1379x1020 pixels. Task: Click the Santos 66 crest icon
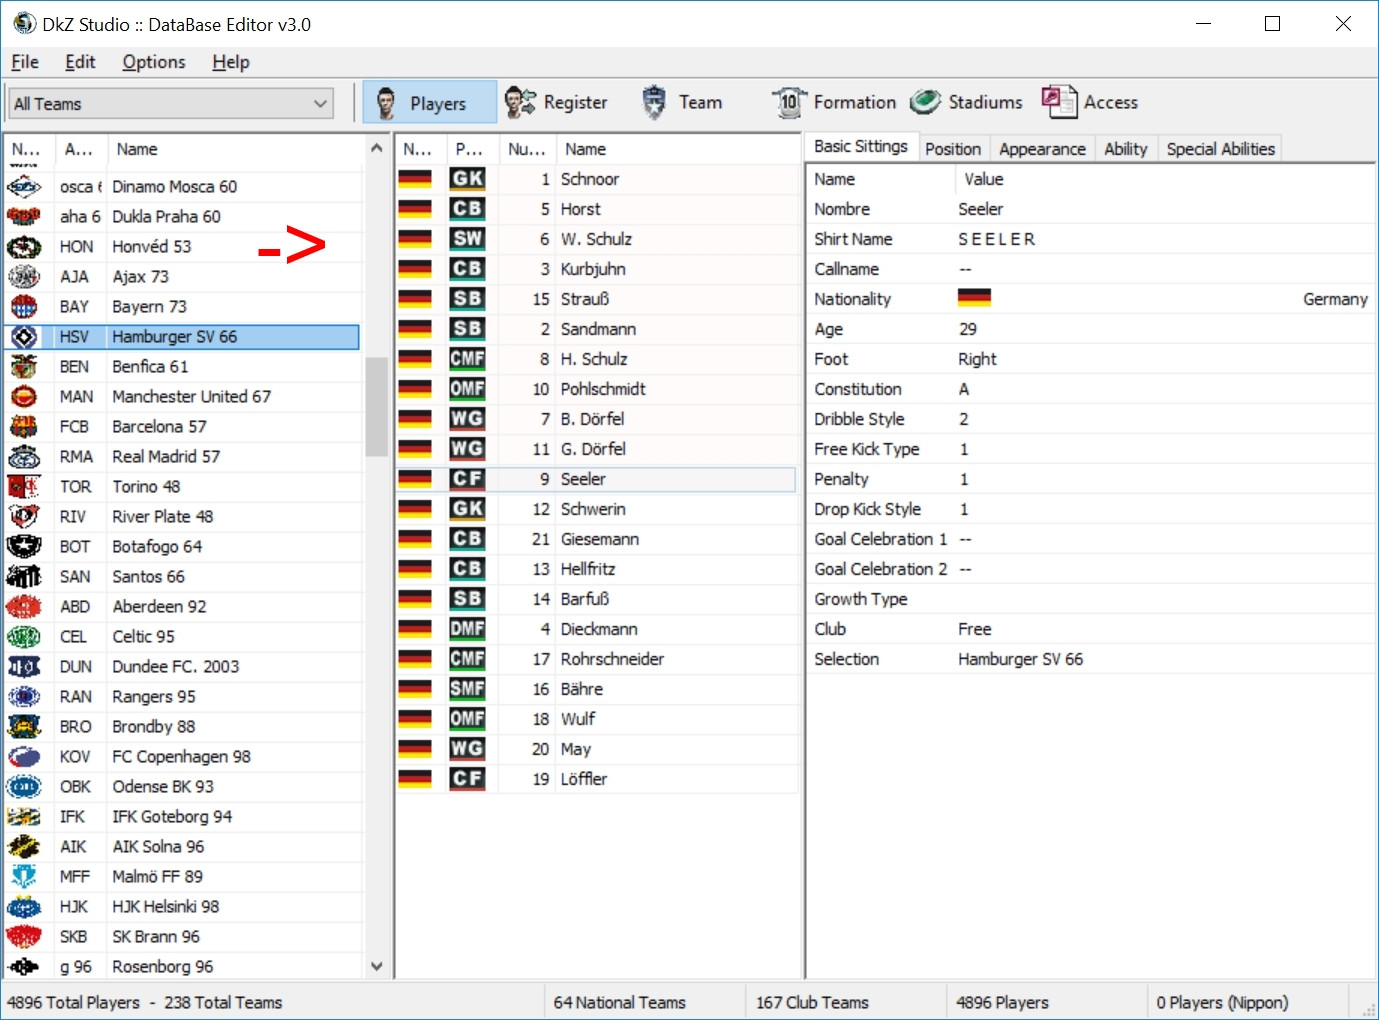click(x=24, y=577)
